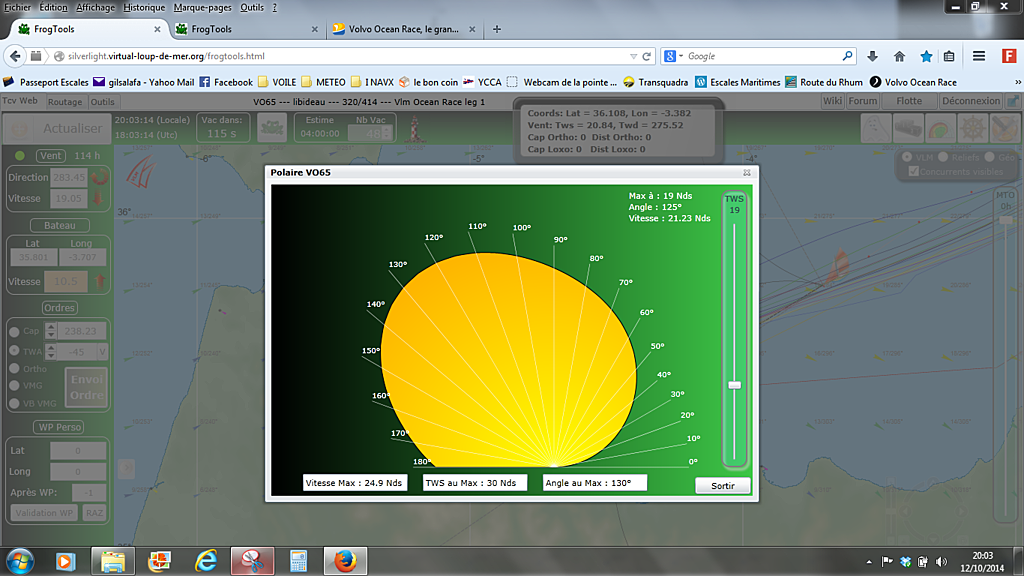
Task: Click Firefox downloads arrow icon
Action: tap(872, 56)
